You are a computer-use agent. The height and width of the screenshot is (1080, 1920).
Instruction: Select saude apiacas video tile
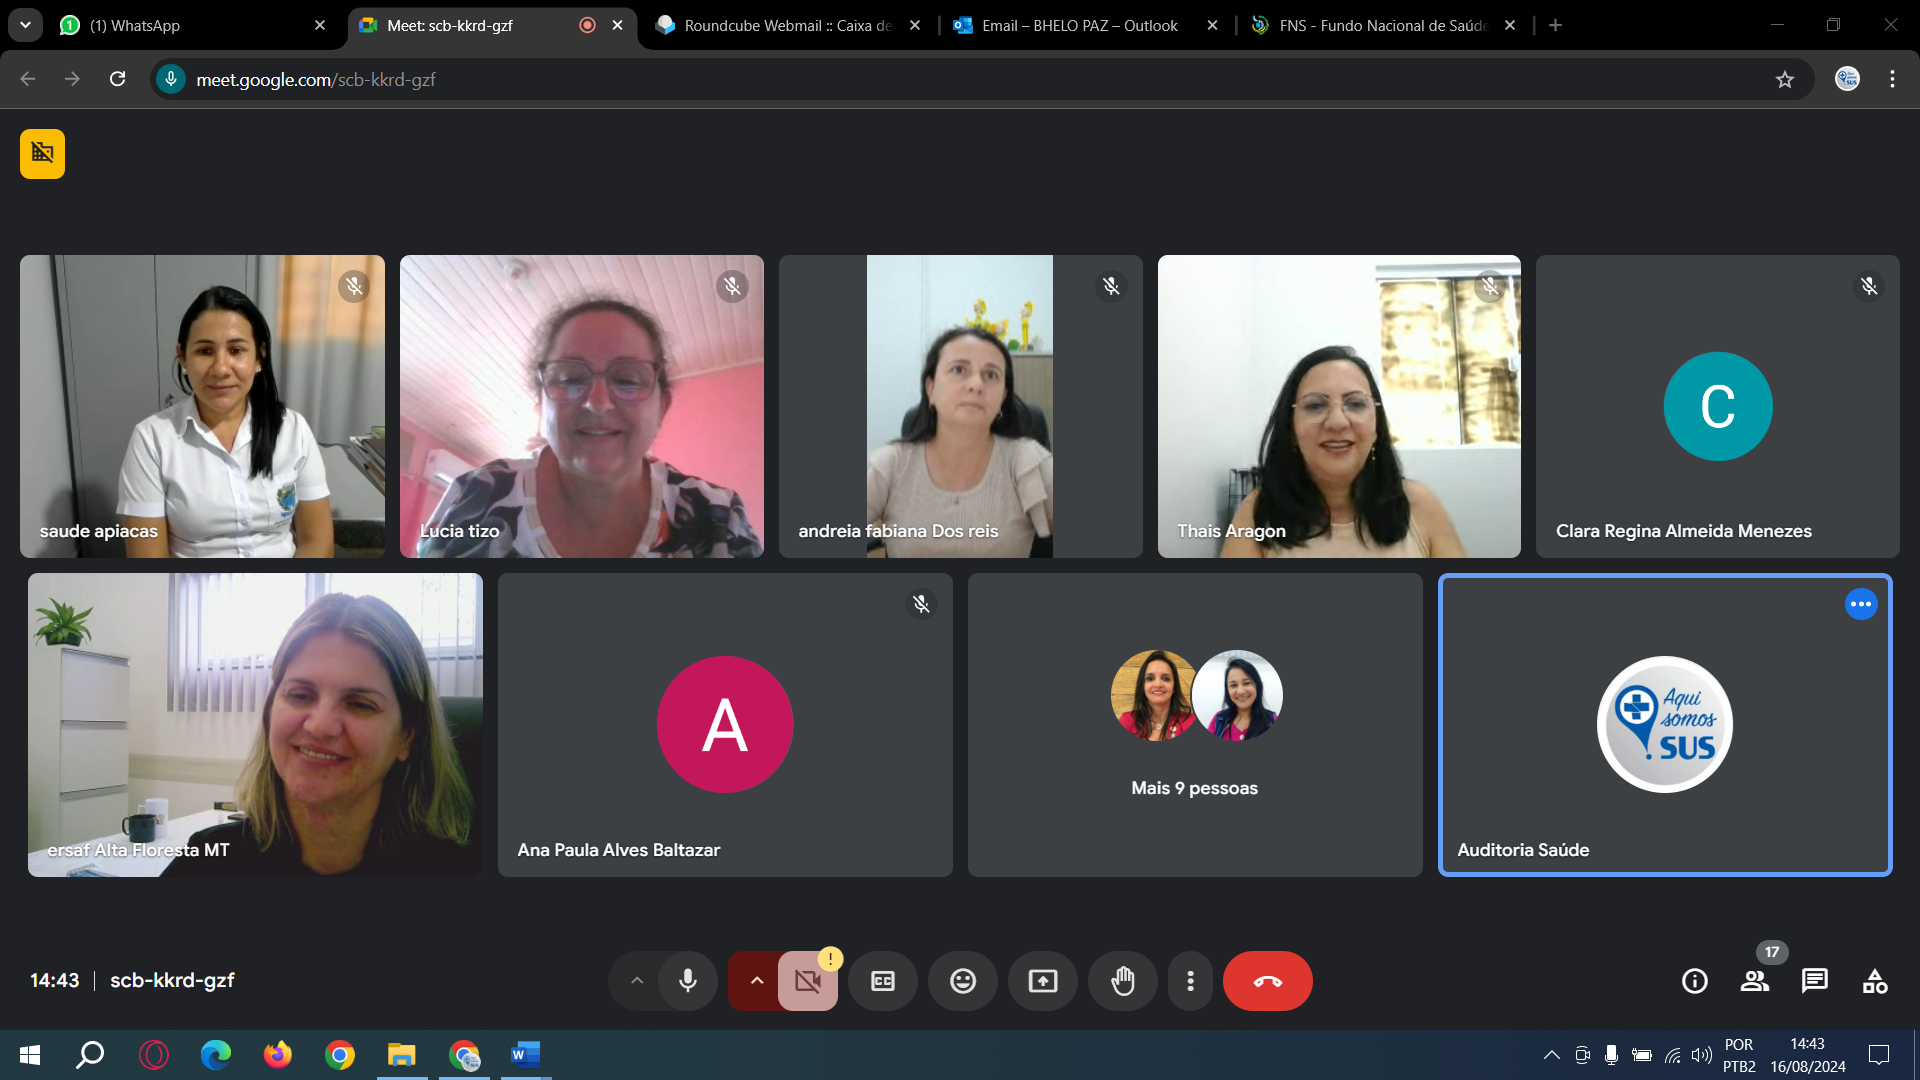point(202,406)
